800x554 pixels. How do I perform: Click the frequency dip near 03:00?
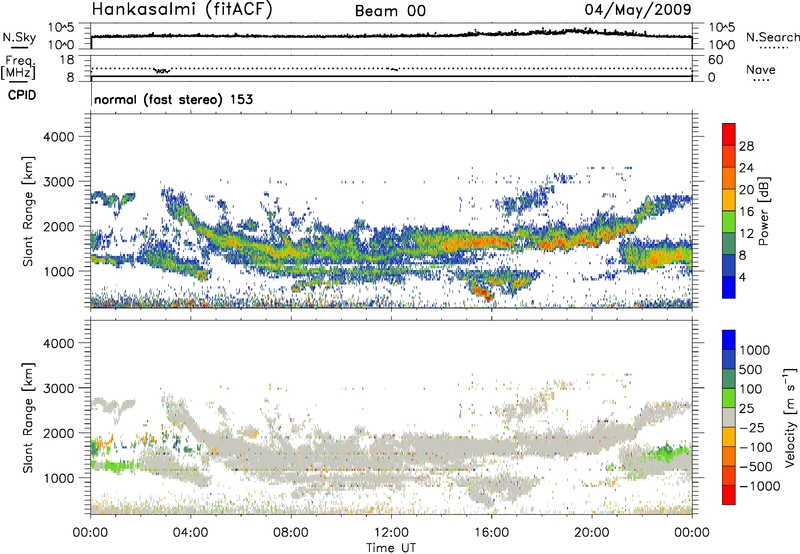click(x=162, y=70)
